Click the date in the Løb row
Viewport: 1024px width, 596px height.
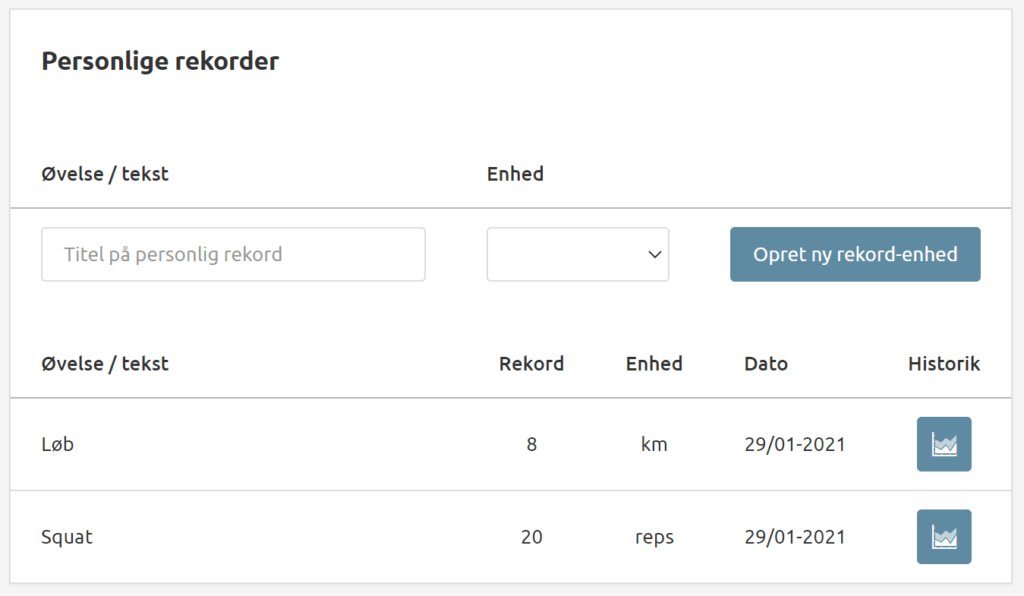click(x=795, y=444)
